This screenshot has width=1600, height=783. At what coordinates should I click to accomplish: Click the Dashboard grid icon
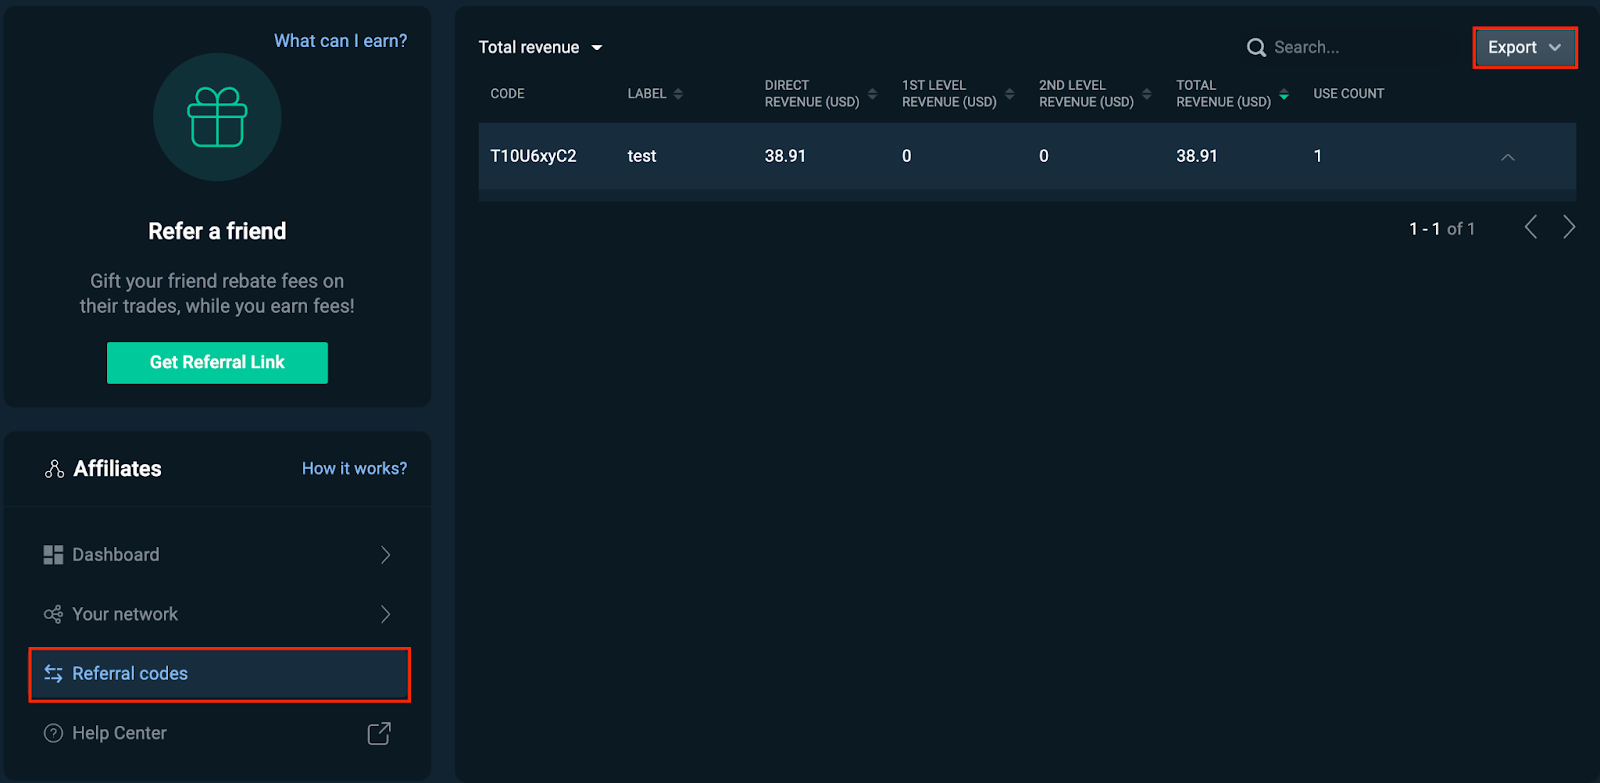(x=53, y=555)
